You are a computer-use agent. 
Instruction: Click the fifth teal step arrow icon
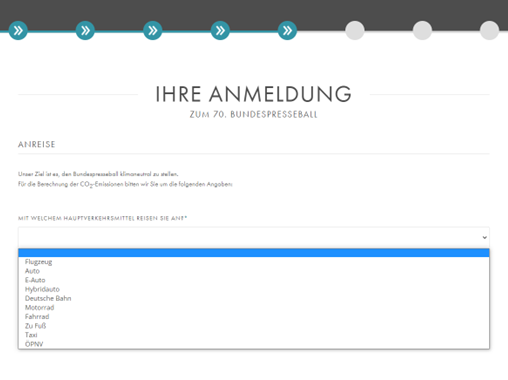(287, 31)
